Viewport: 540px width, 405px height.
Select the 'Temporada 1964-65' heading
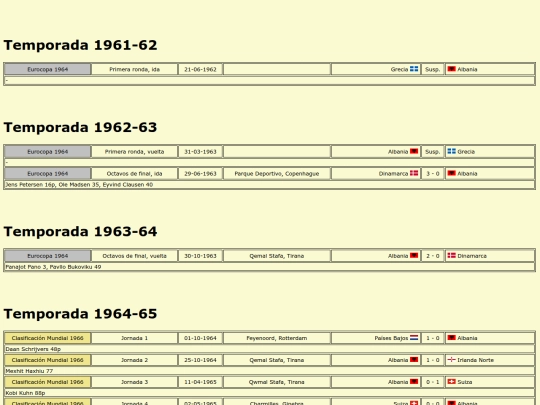80,314
